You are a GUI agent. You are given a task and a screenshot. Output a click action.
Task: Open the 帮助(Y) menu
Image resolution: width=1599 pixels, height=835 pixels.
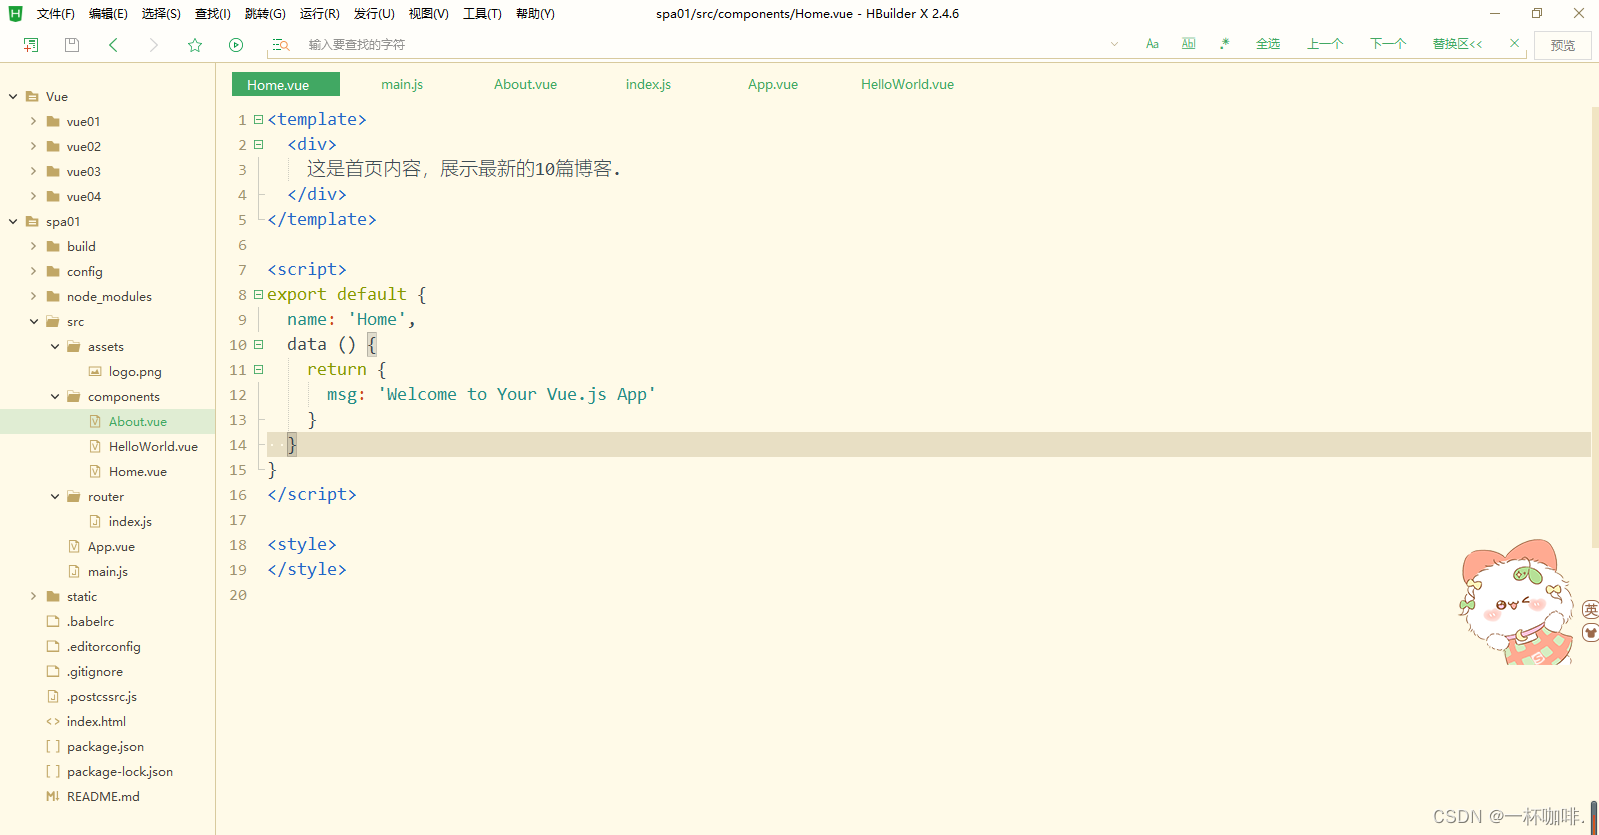tap(535, 14)
